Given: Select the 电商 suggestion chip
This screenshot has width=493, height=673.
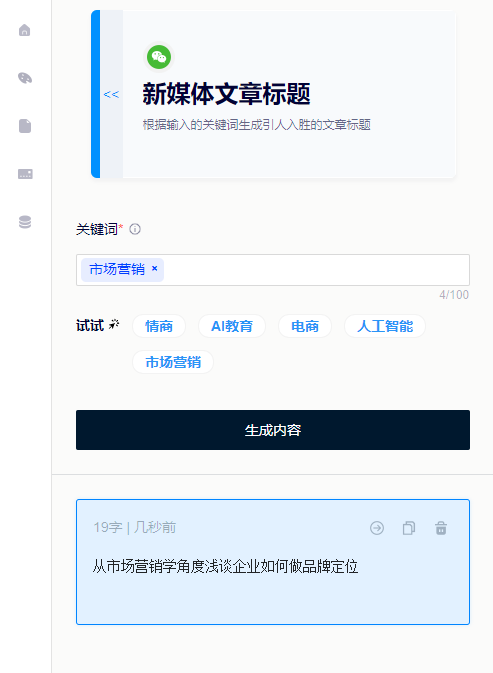Looking at the screenshot, I should point(305,326).
